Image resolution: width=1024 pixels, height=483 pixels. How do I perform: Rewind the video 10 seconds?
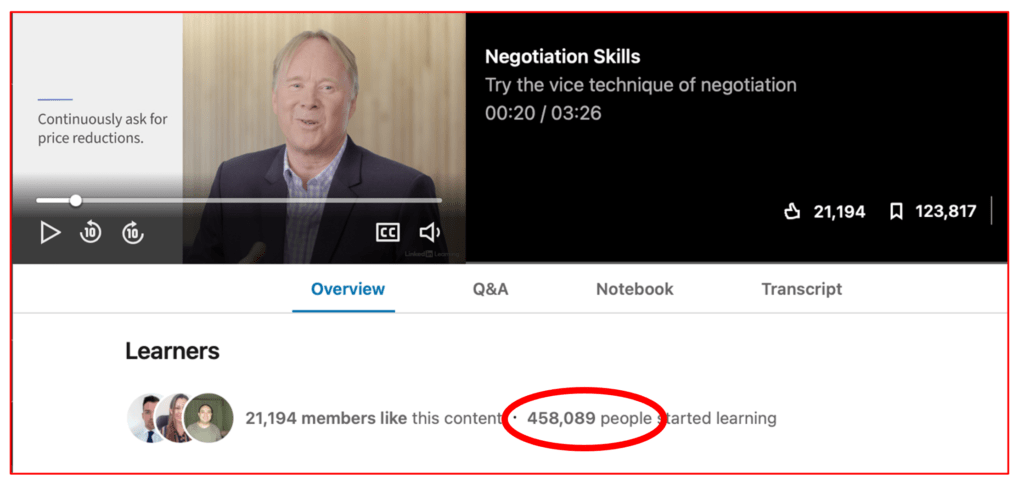point(91,233)
